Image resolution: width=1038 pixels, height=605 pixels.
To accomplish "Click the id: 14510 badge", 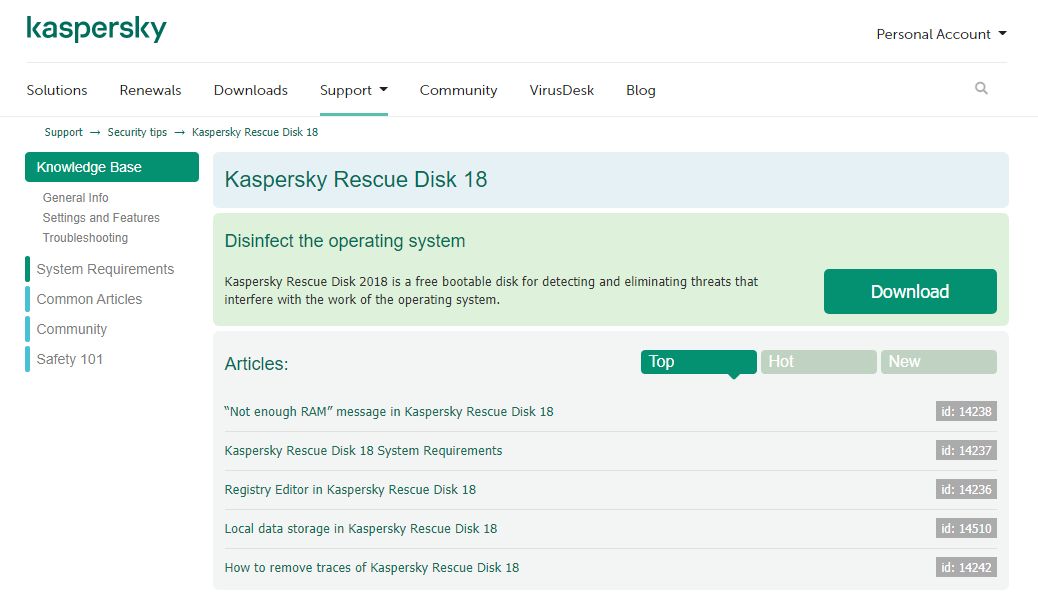I will click(966, 528).
